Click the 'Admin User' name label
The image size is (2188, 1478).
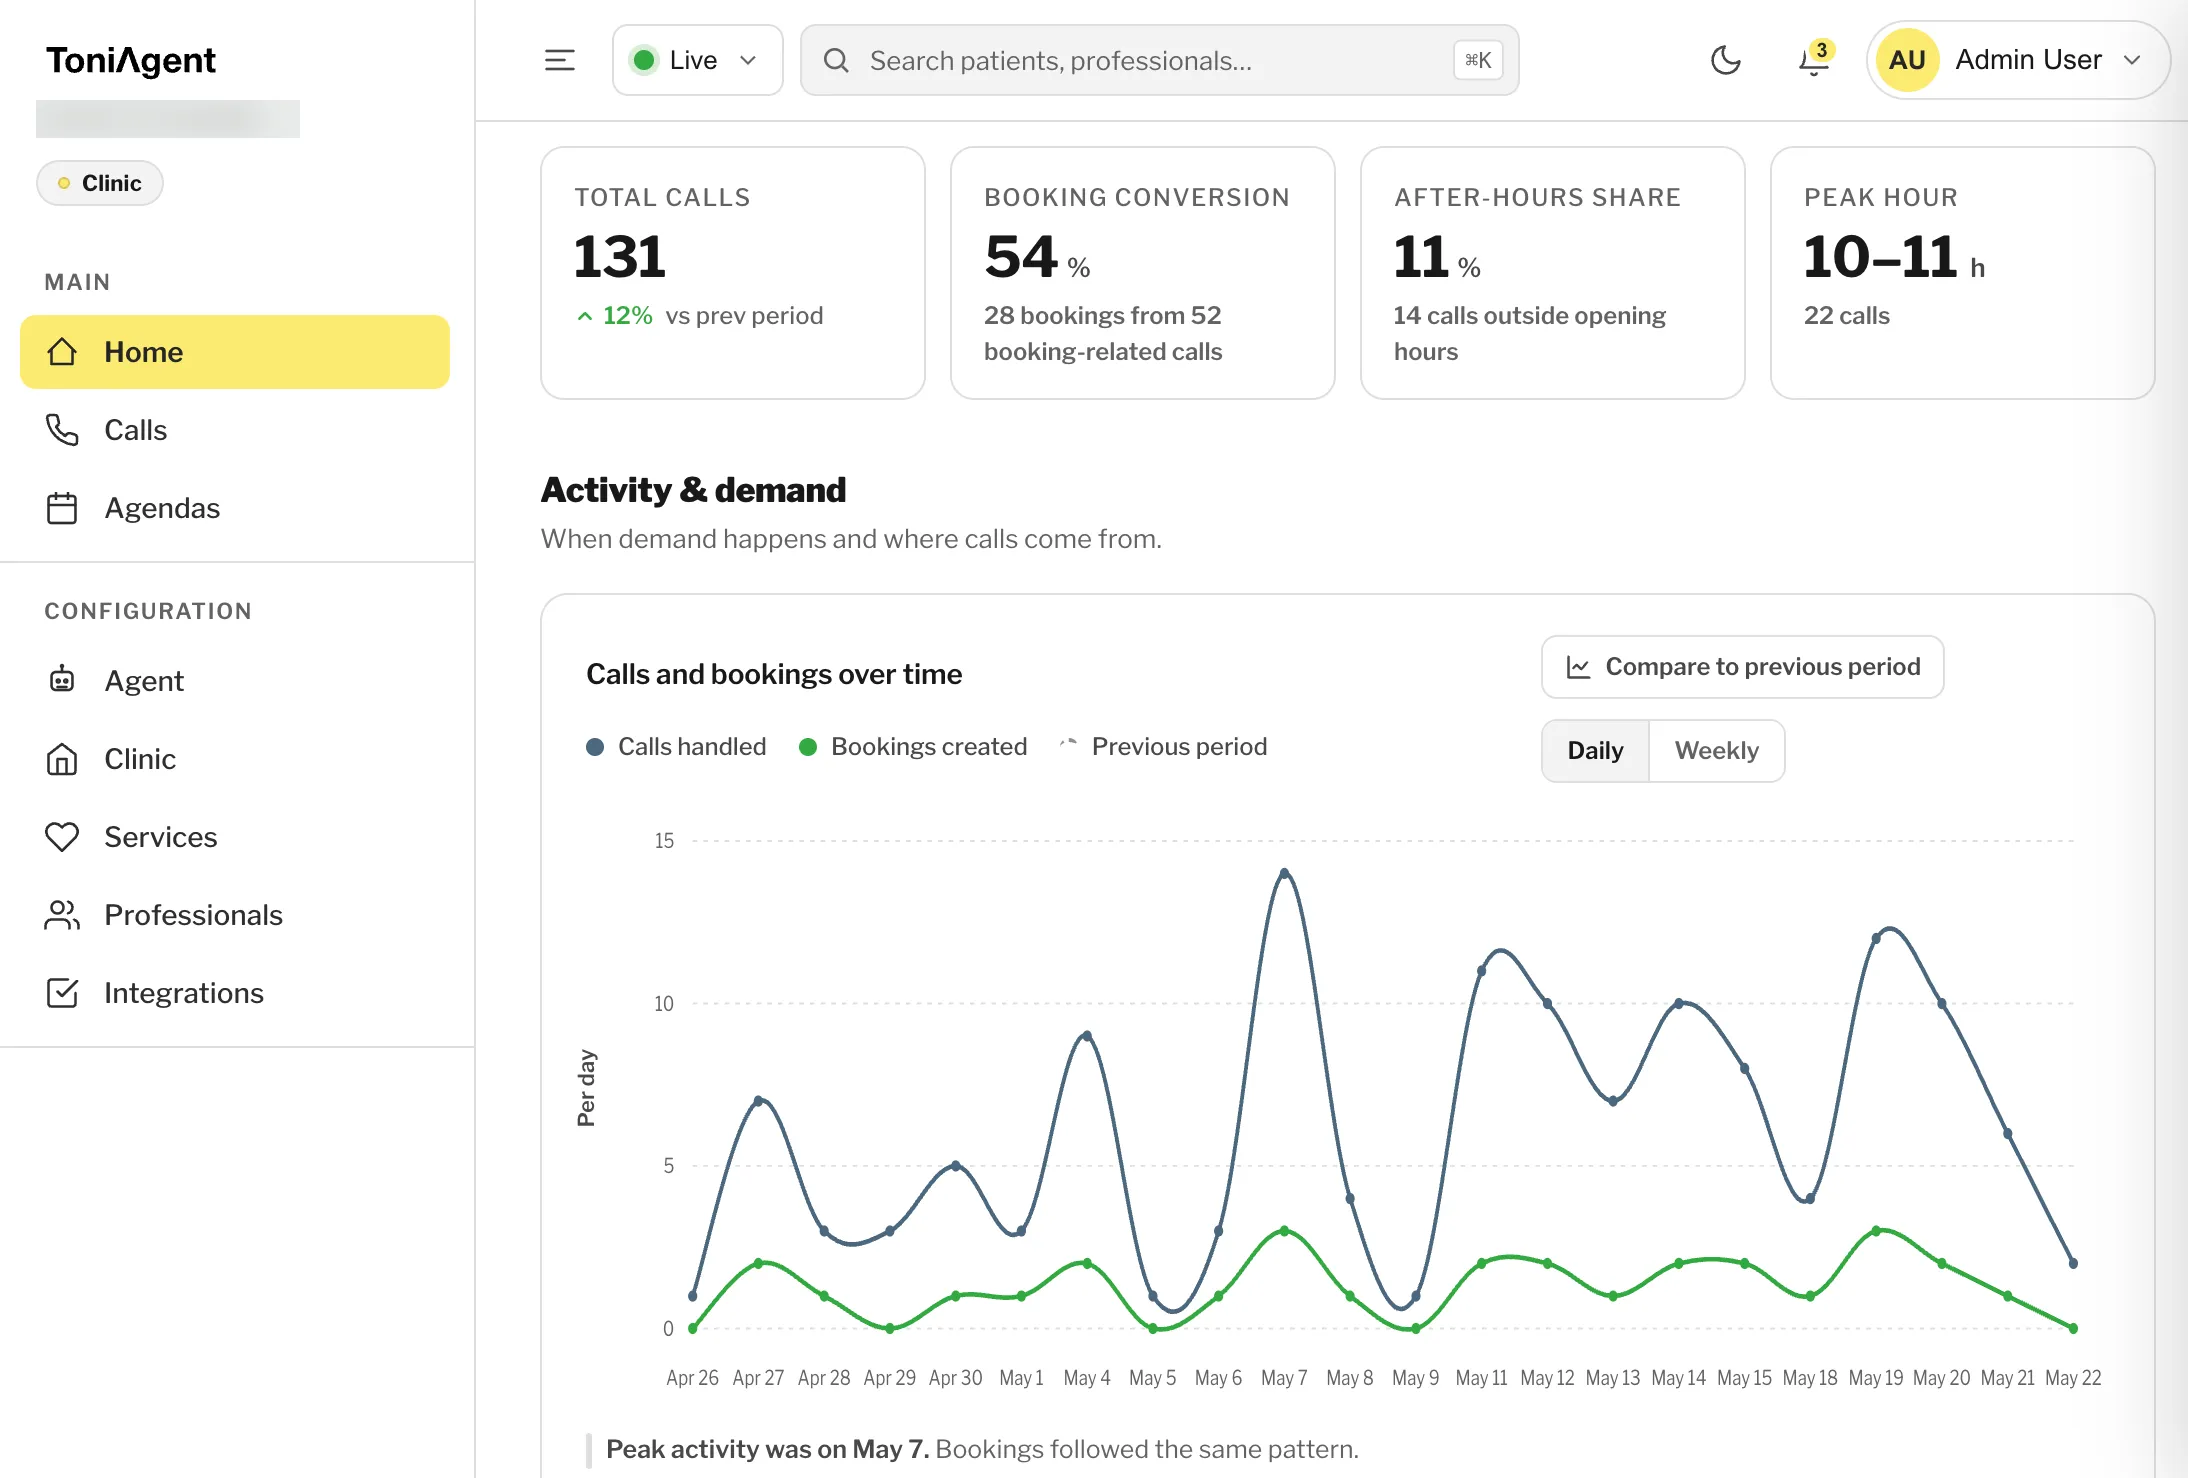click(2028, 60)
